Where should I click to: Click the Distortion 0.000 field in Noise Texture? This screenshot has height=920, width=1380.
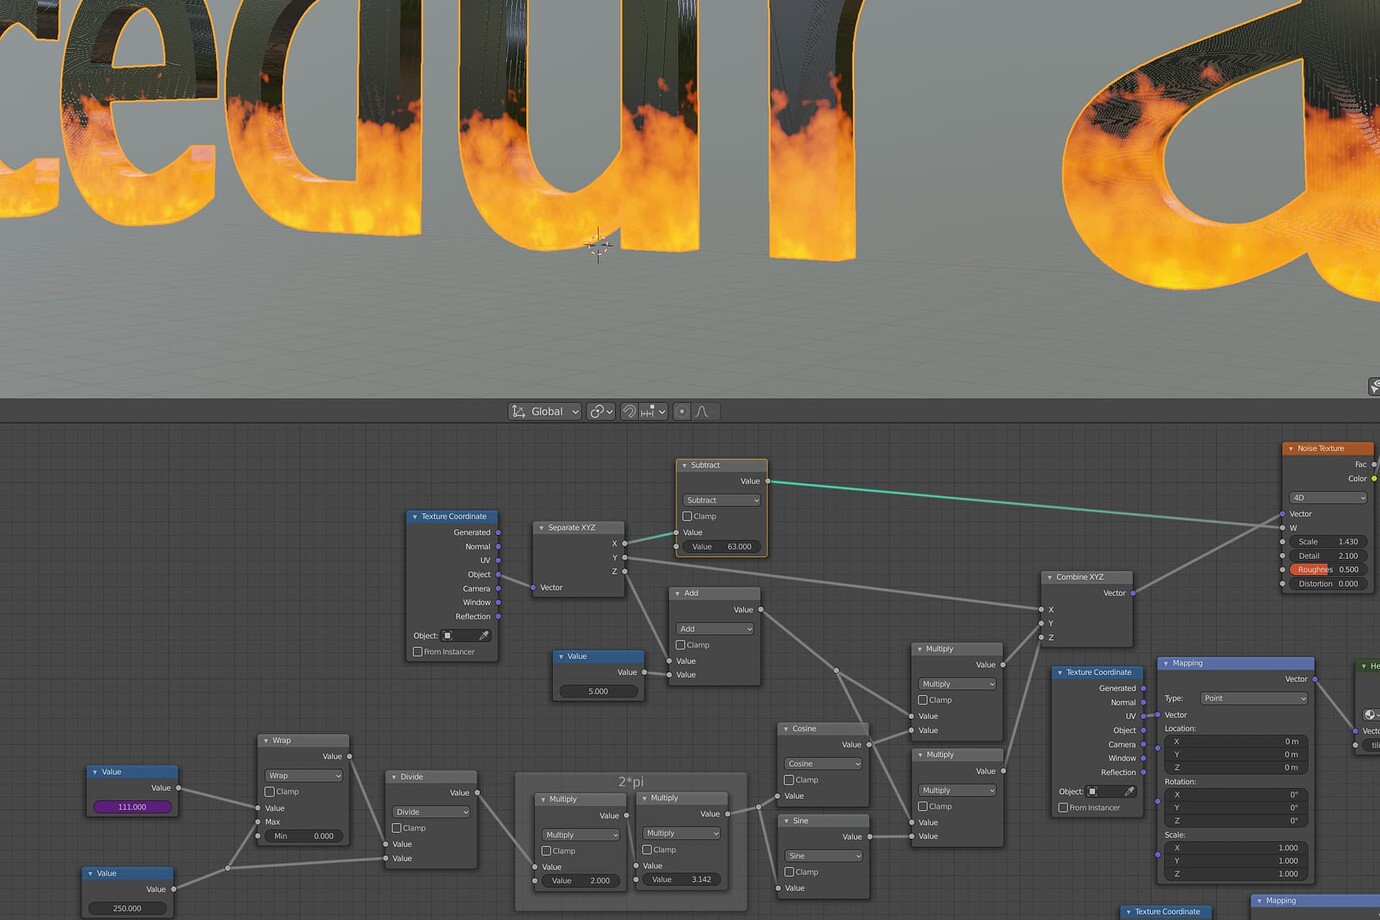[x=1328, y=583]
